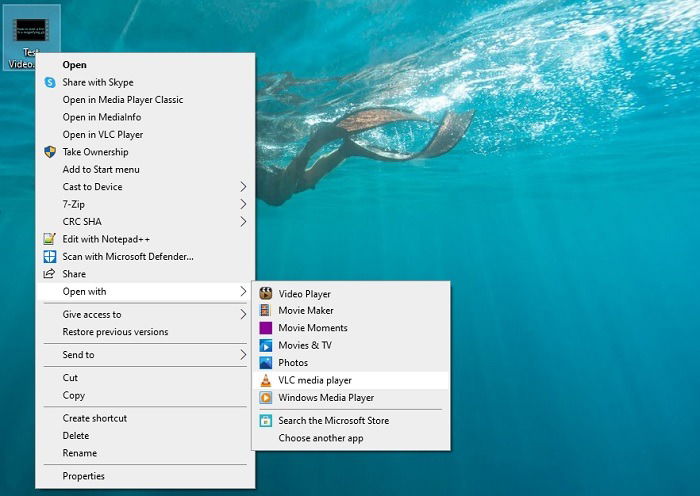Click the Share arrow icon

click(49, 273)
